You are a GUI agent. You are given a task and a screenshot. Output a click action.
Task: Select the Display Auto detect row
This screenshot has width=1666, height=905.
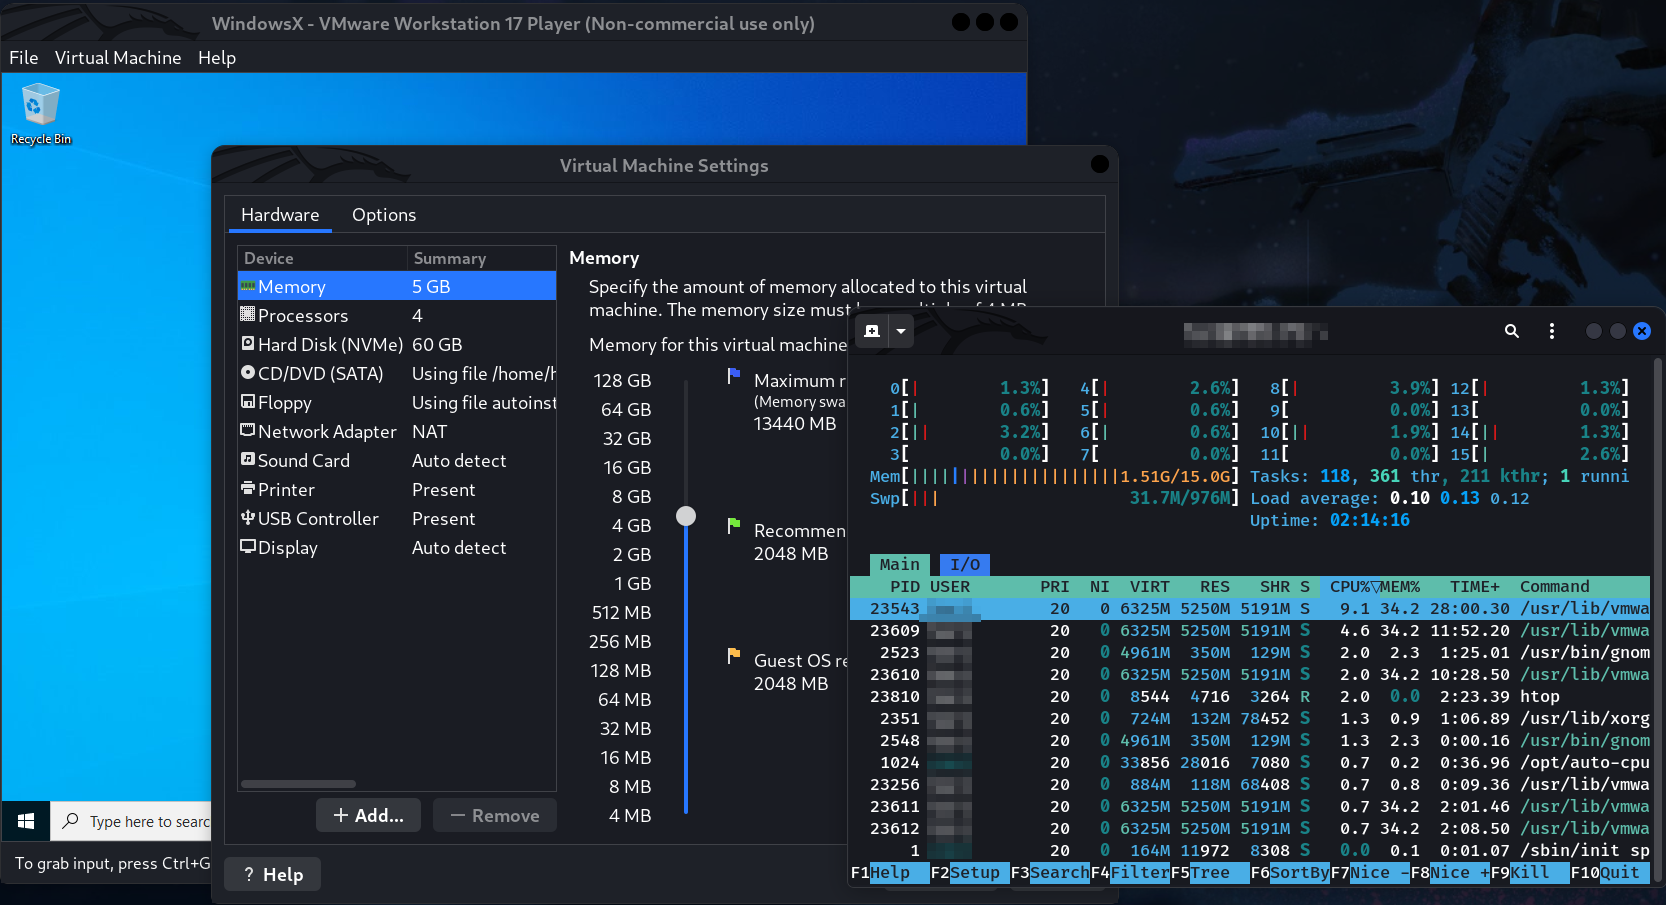(396, 547)
